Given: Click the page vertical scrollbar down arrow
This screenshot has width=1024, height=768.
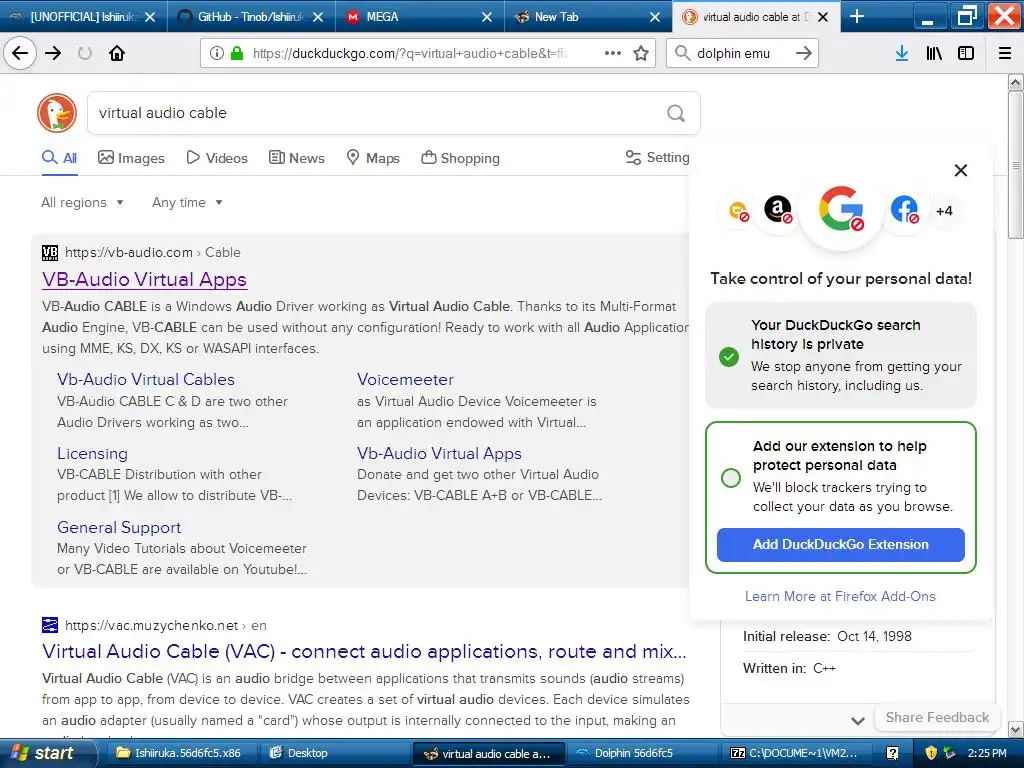Looking at the screenshot, I should [x=1015, y=729].
